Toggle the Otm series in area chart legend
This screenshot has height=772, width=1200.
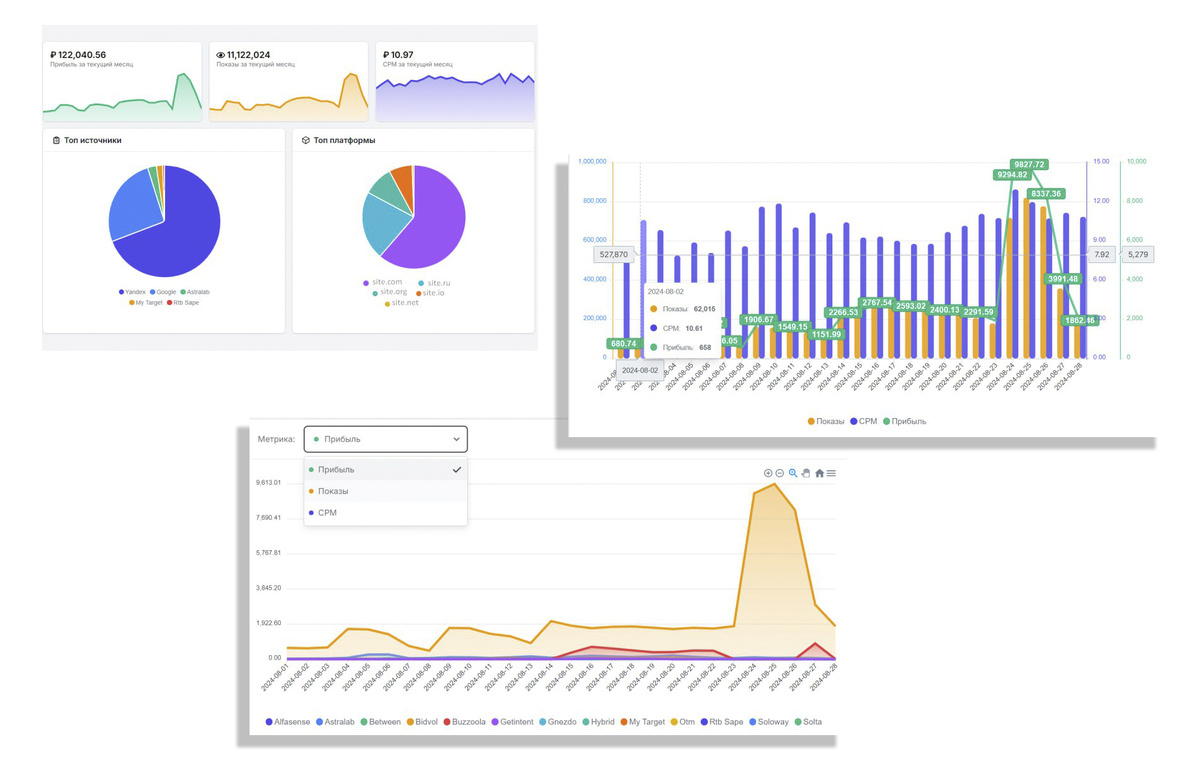click(x=682, y=721)
